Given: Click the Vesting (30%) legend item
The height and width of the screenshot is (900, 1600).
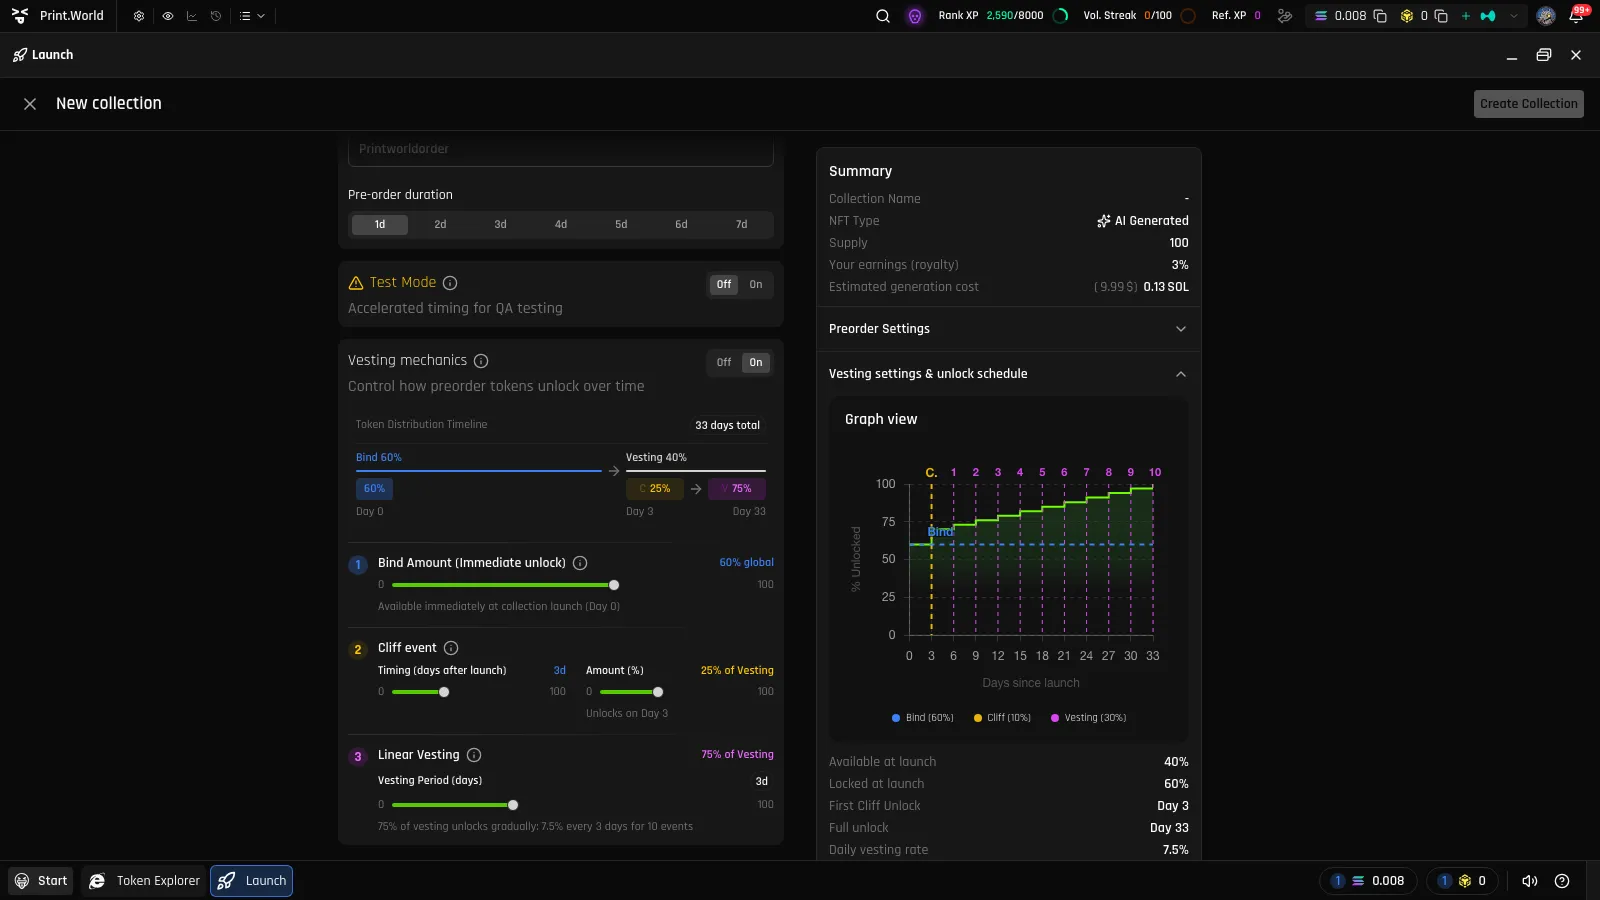Looking at the screenshot, I should [x=1088, y=718].
